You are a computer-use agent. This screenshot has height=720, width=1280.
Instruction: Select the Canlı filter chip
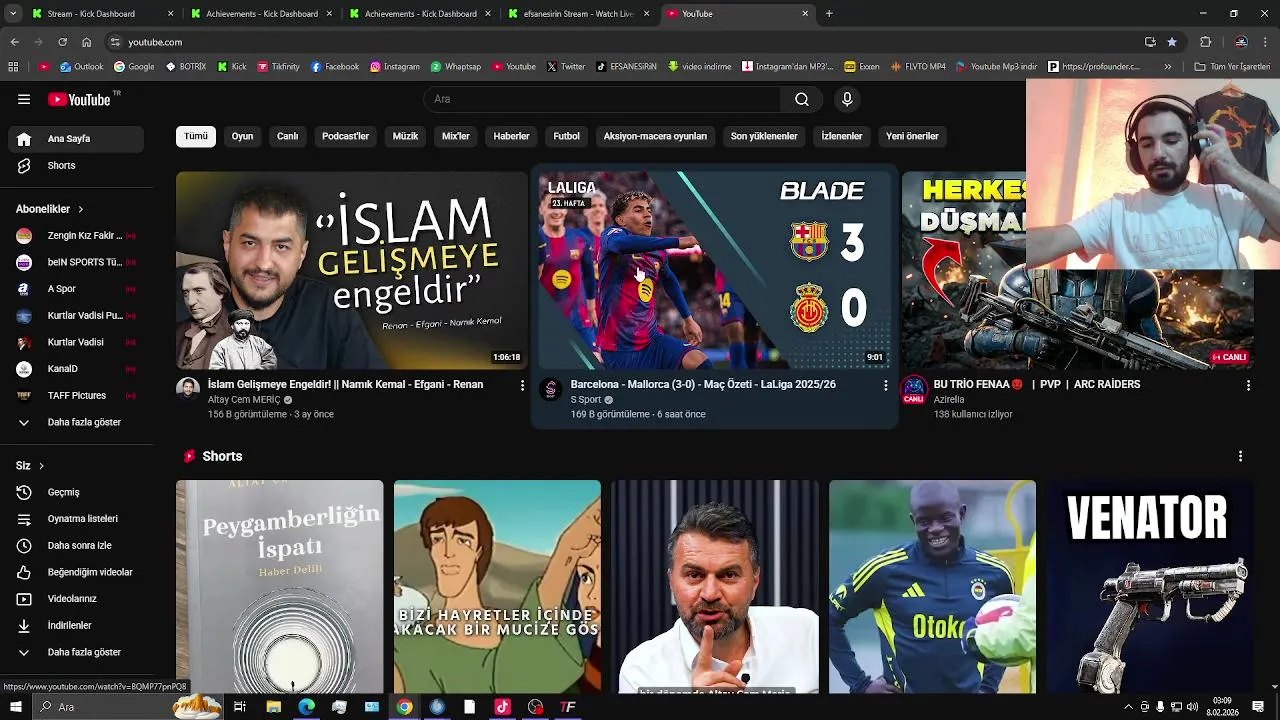coord(288,136)
